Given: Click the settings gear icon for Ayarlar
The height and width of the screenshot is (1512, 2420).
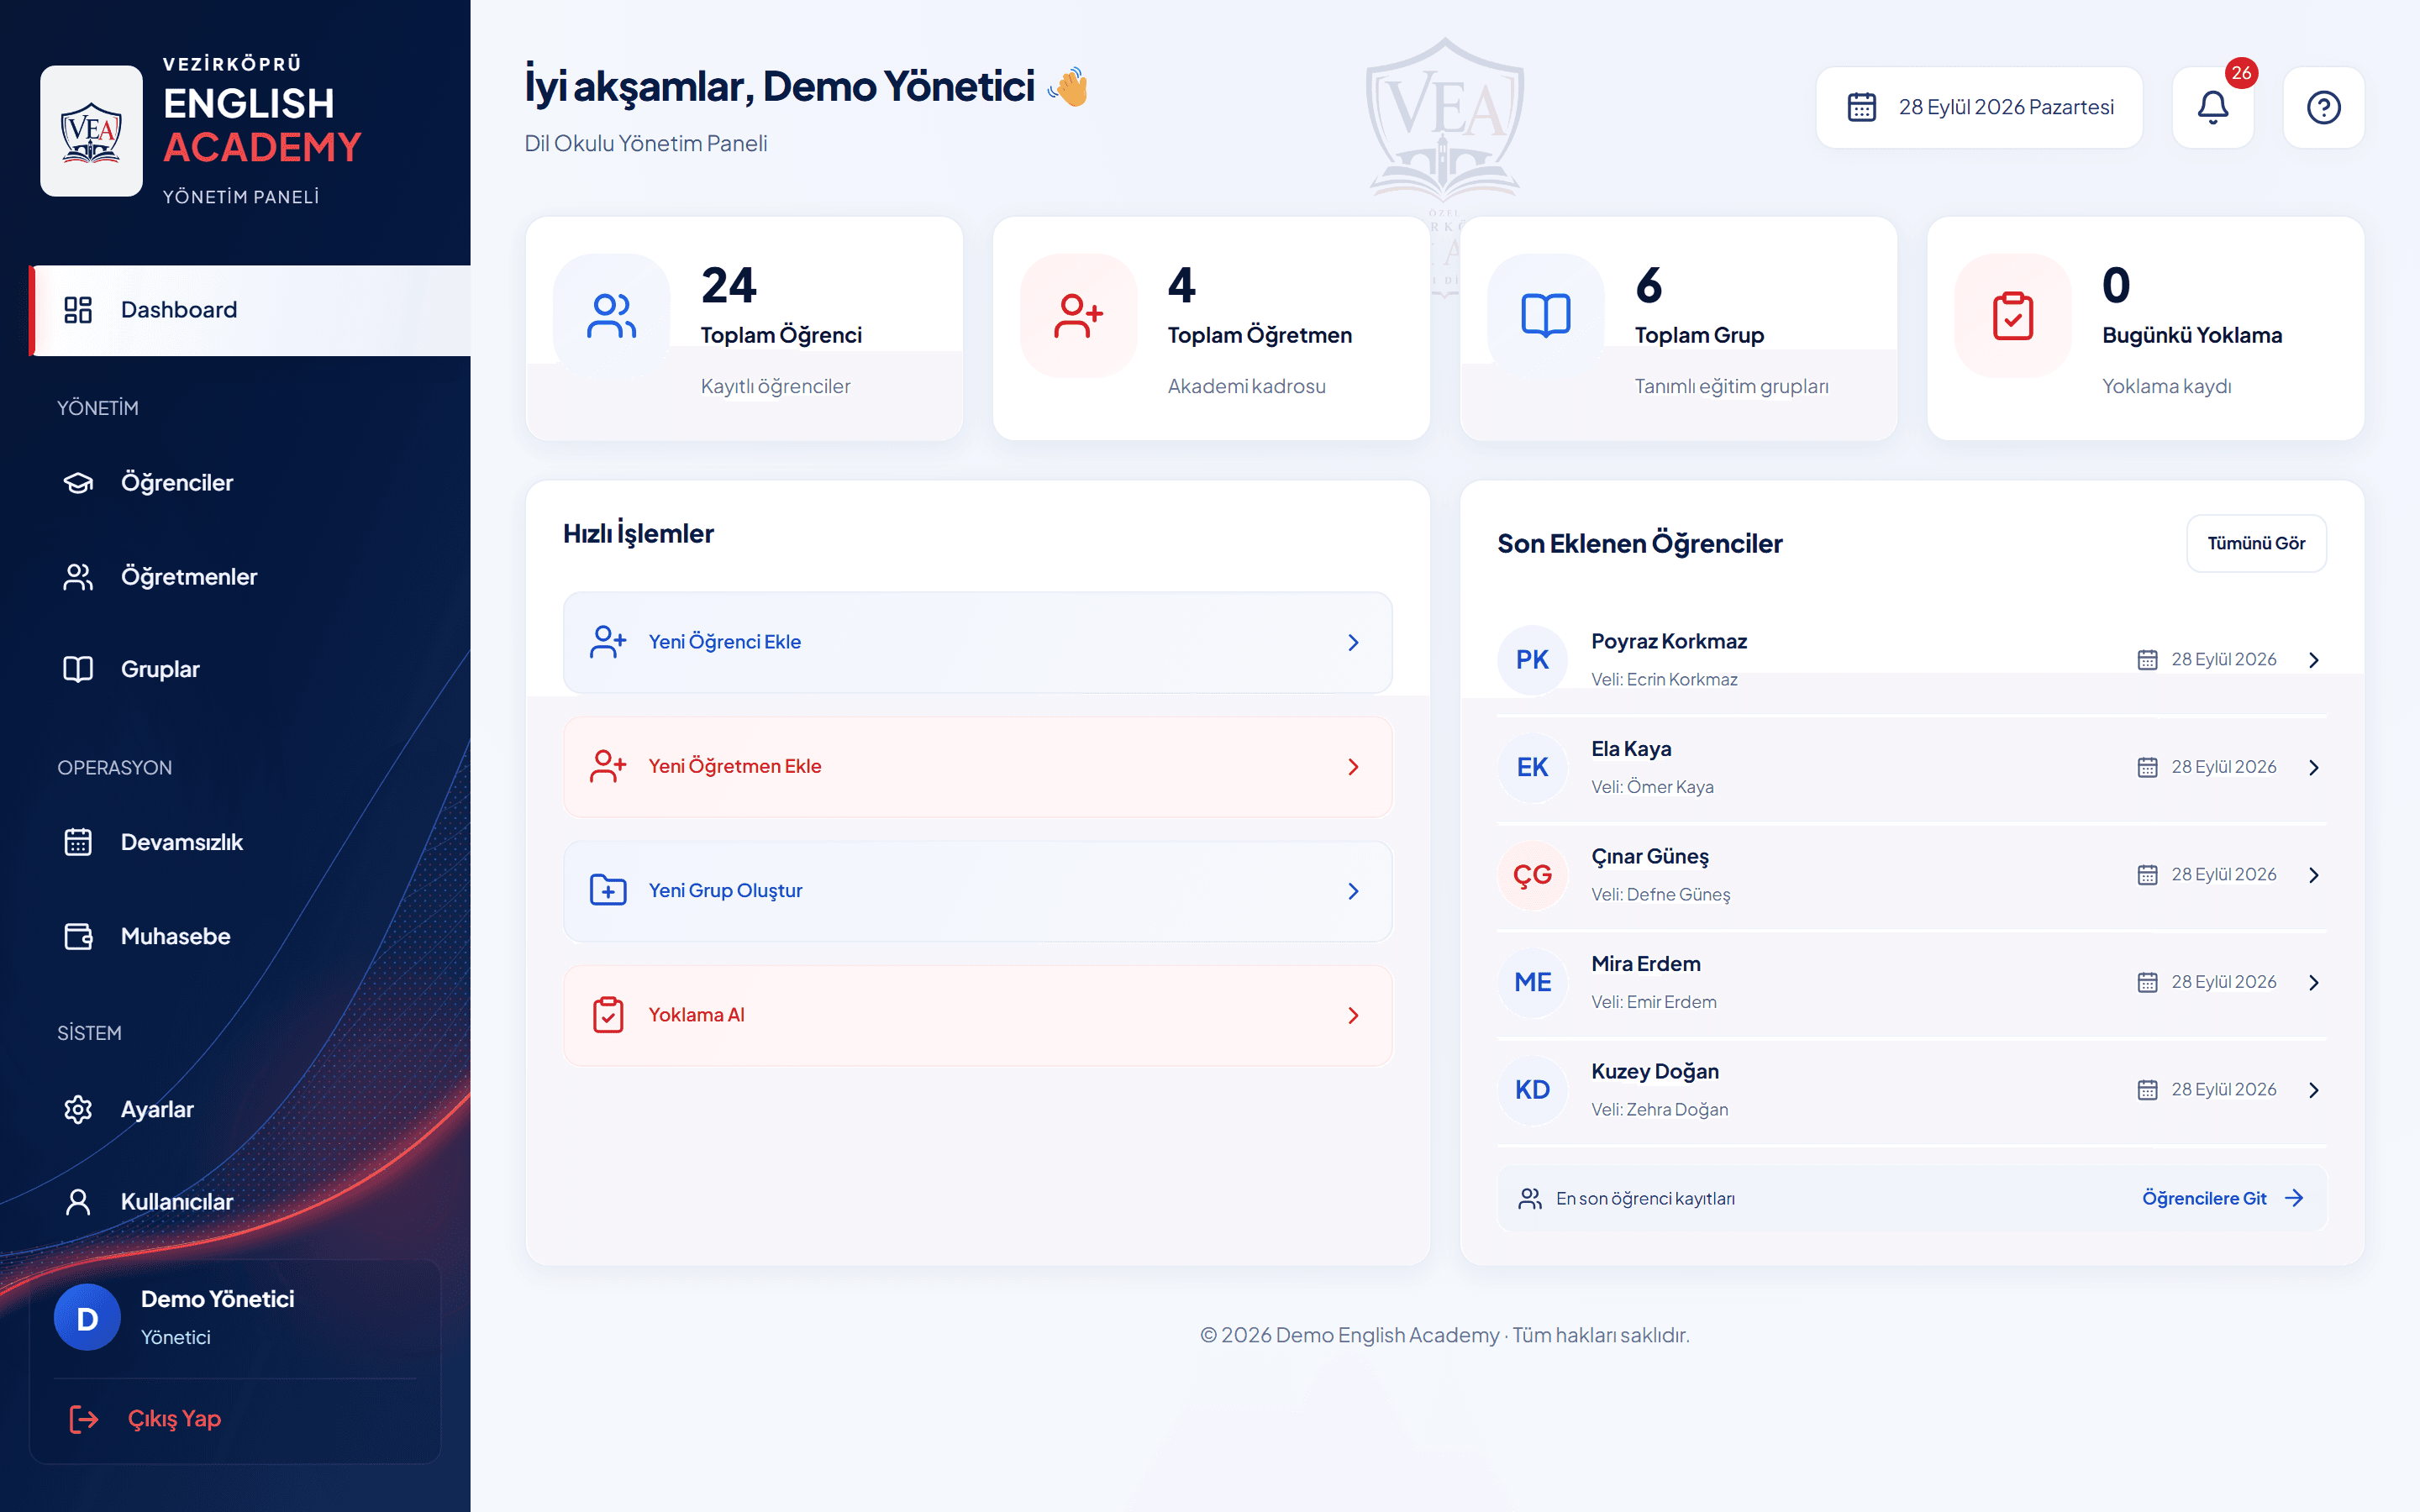Looking at the screenshot, I should click(x=78, y=1110).
